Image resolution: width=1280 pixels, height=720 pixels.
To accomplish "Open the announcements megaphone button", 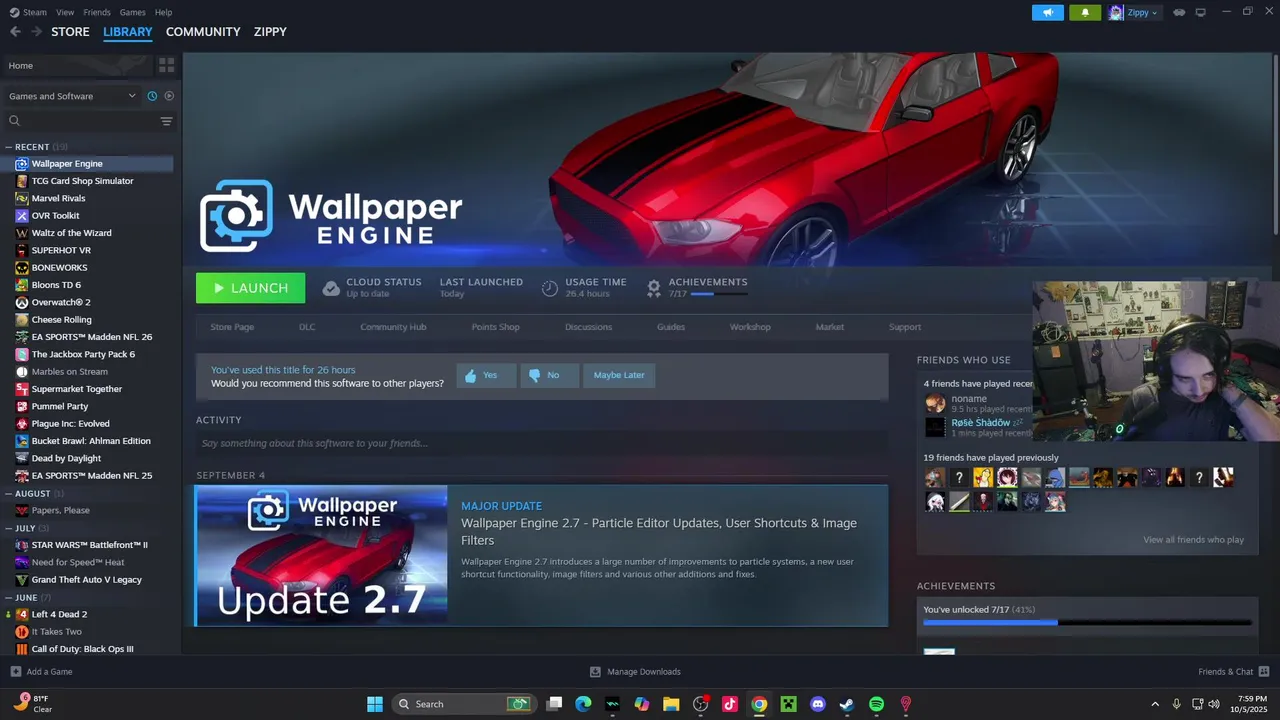I will click(1048, 12).
